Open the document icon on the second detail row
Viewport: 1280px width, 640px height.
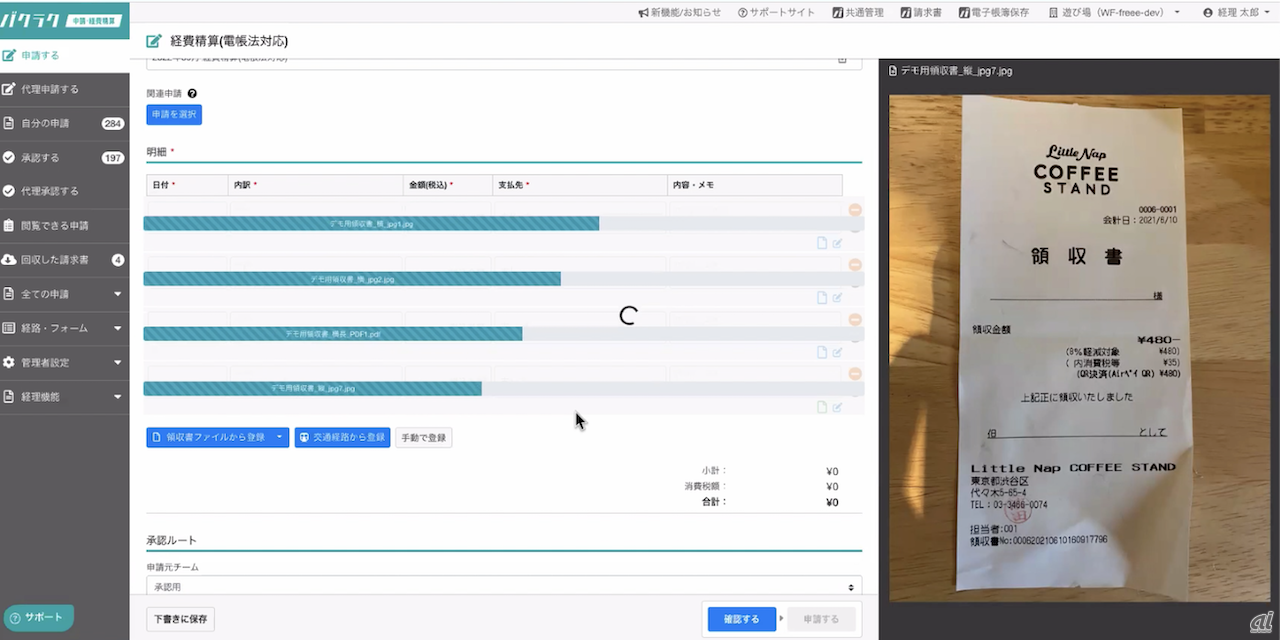(x=822, y=297)
